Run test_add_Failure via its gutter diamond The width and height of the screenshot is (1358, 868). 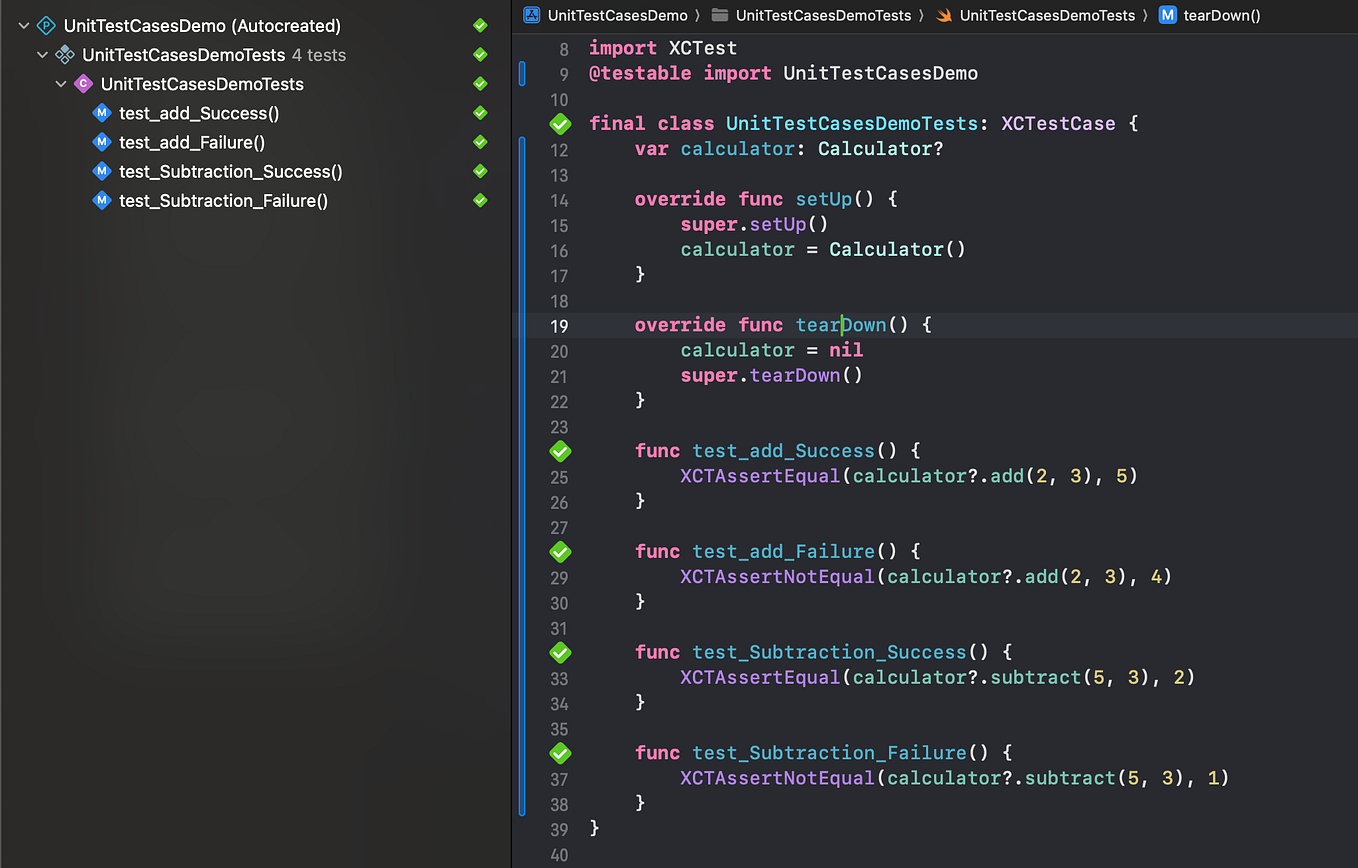click(559, 551)
